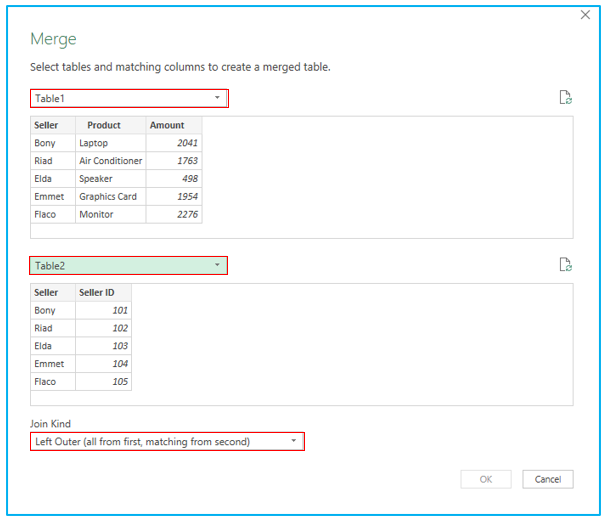Close the Merge dialog with the X
Viewport: 607px width, 521px height.
tap(585, 15)
